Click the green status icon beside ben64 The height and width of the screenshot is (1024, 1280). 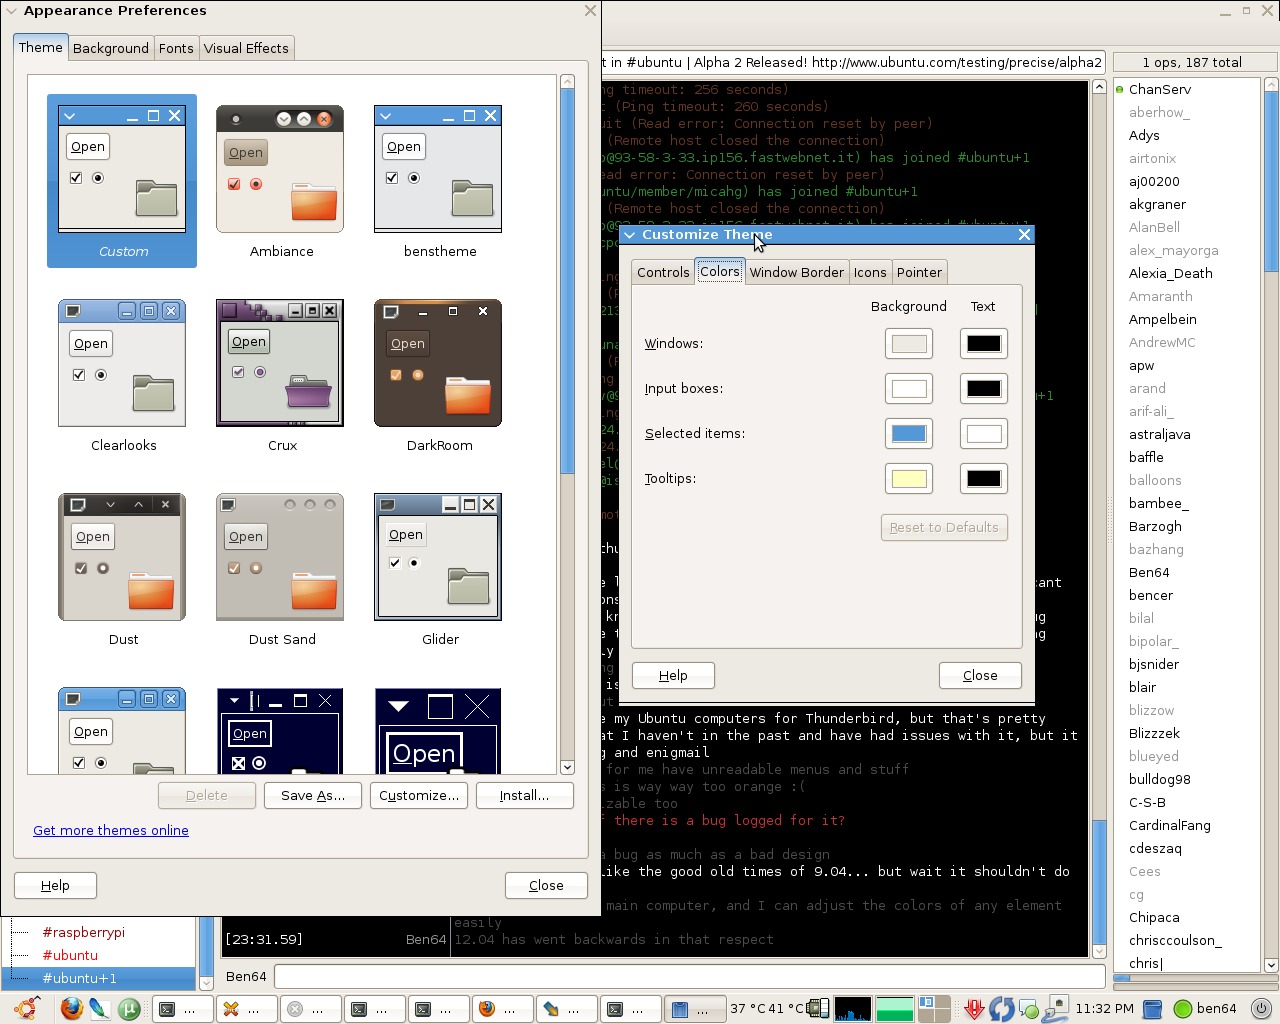pos(1183,1008)
